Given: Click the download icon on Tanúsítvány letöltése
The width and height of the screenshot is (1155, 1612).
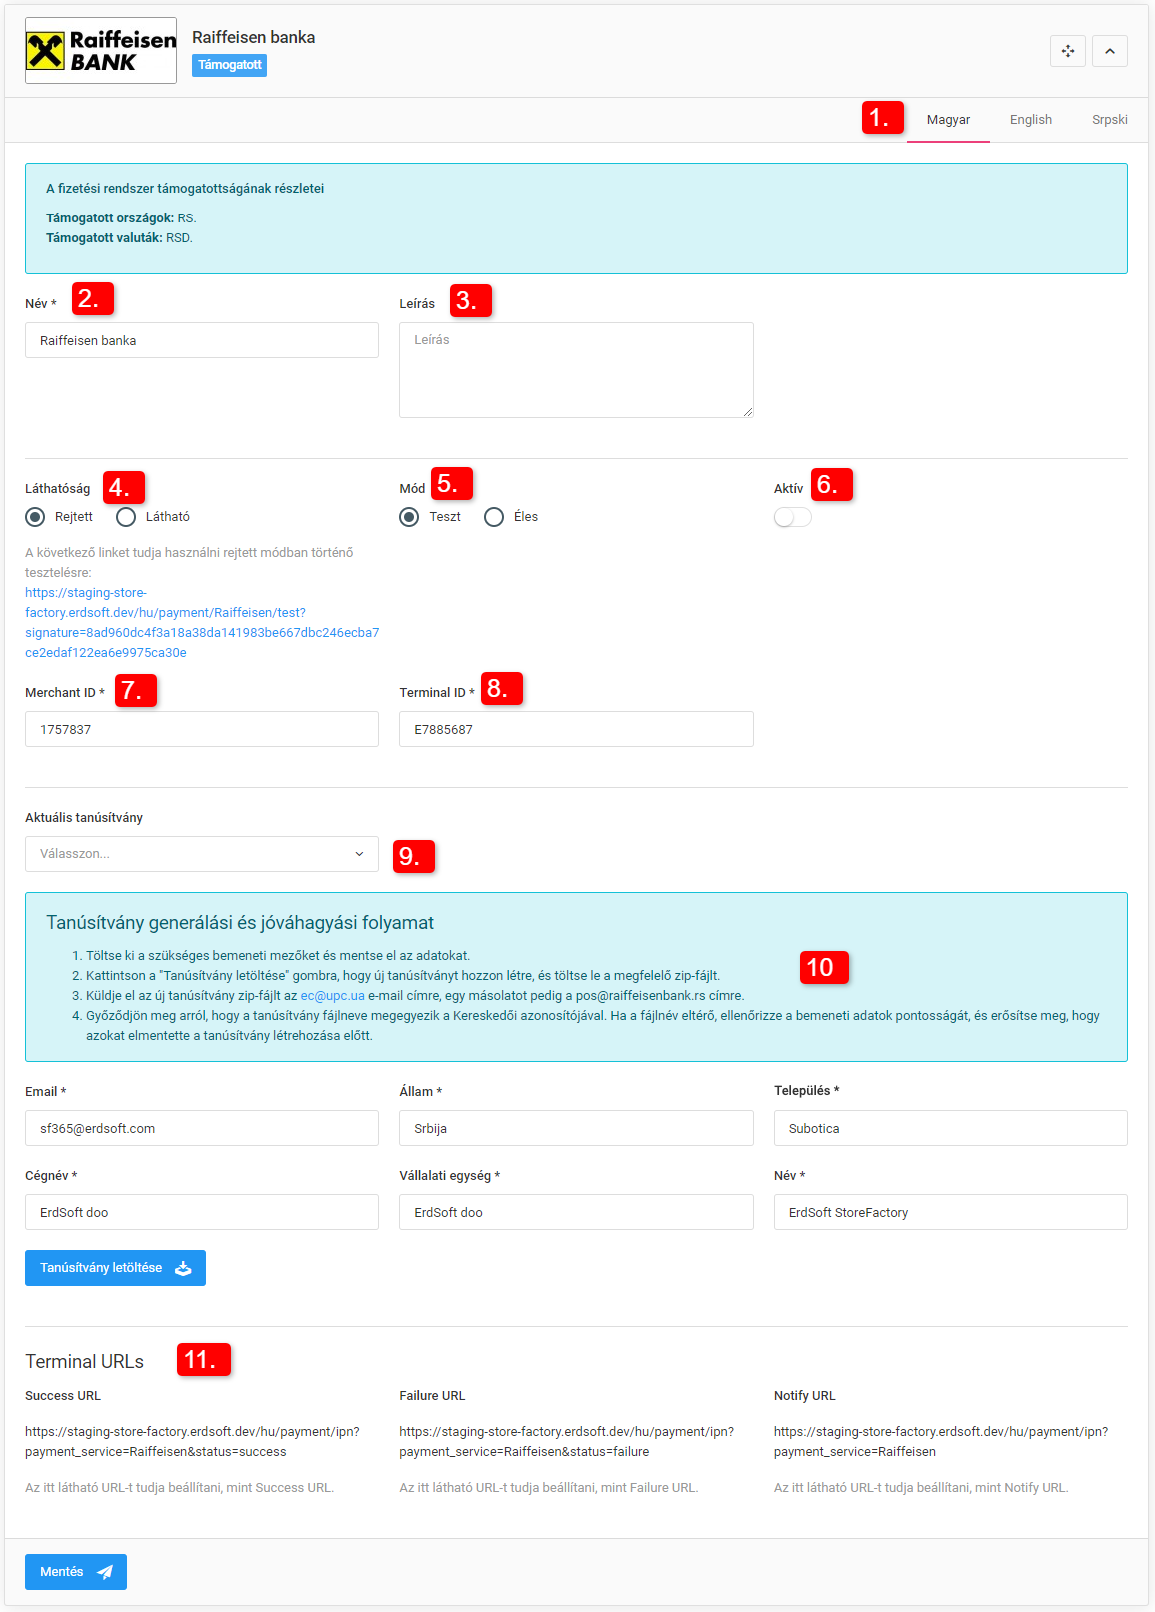Looking at the screenshot, I should tap(183, 1268).
